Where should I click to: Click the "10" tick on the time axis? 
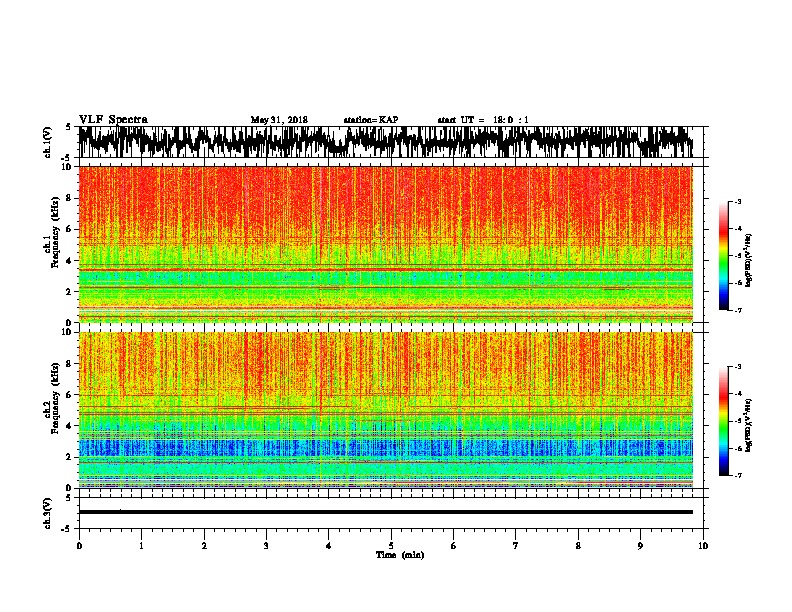tap(703, 546)
